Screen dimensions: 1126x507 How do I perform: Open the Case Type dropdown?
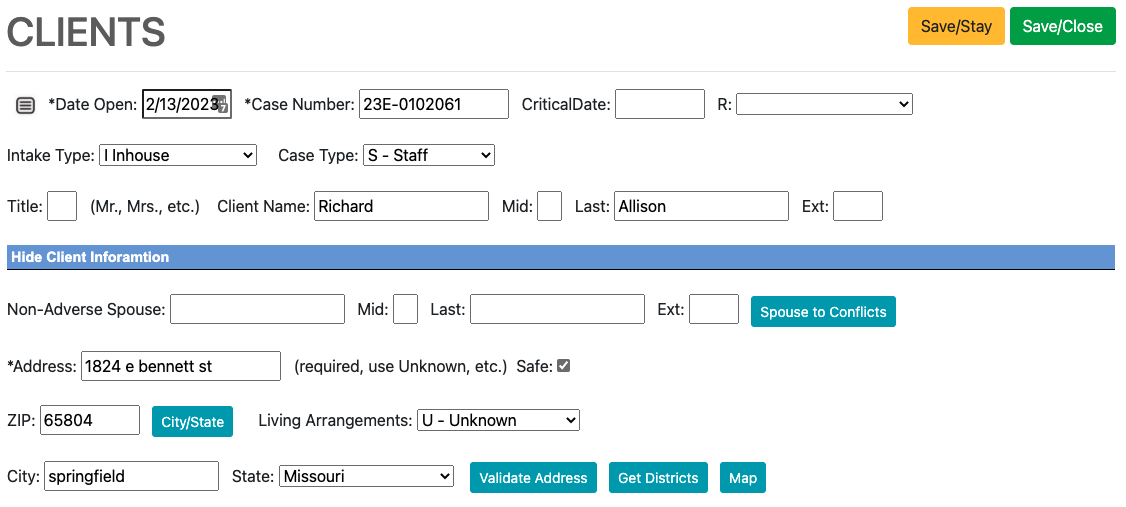point(428,155)
